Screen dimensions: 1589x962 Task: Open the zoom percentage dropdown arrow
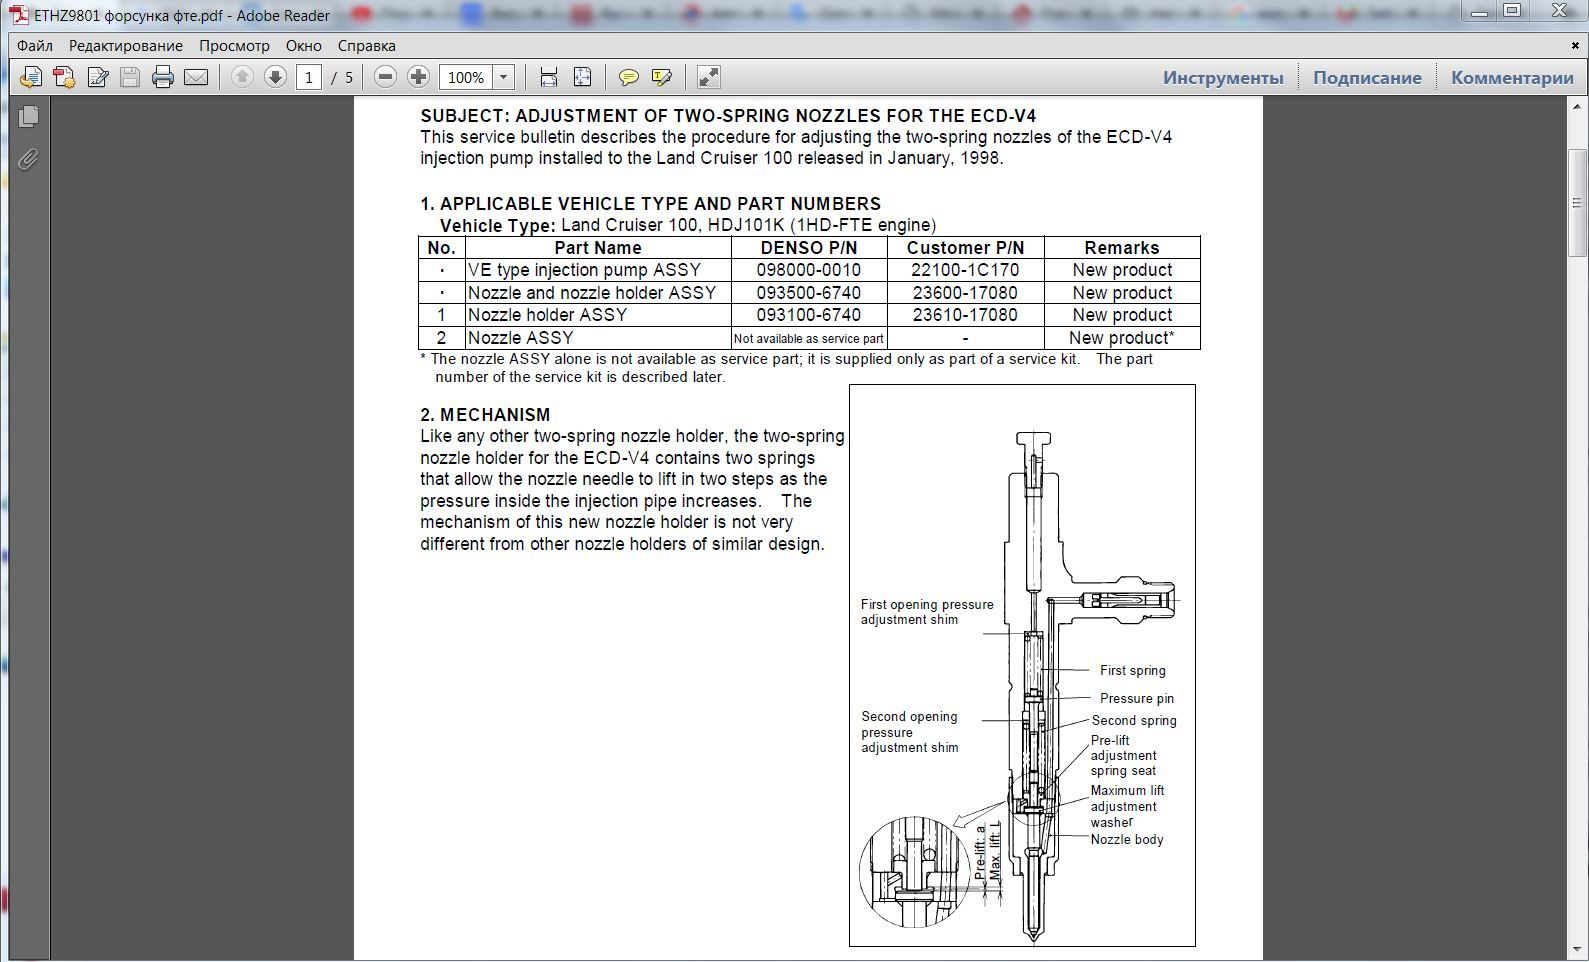tap(504, 77)
